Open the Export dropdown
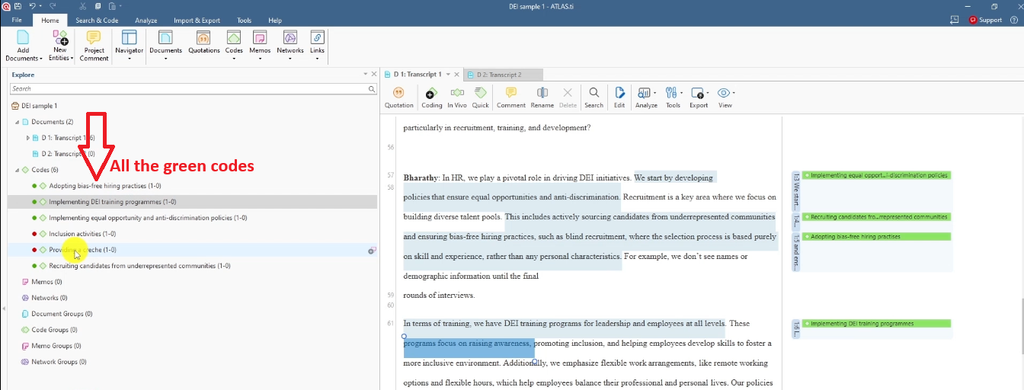The width and height of the screenshot is (1024, 390). click(698, 97)
